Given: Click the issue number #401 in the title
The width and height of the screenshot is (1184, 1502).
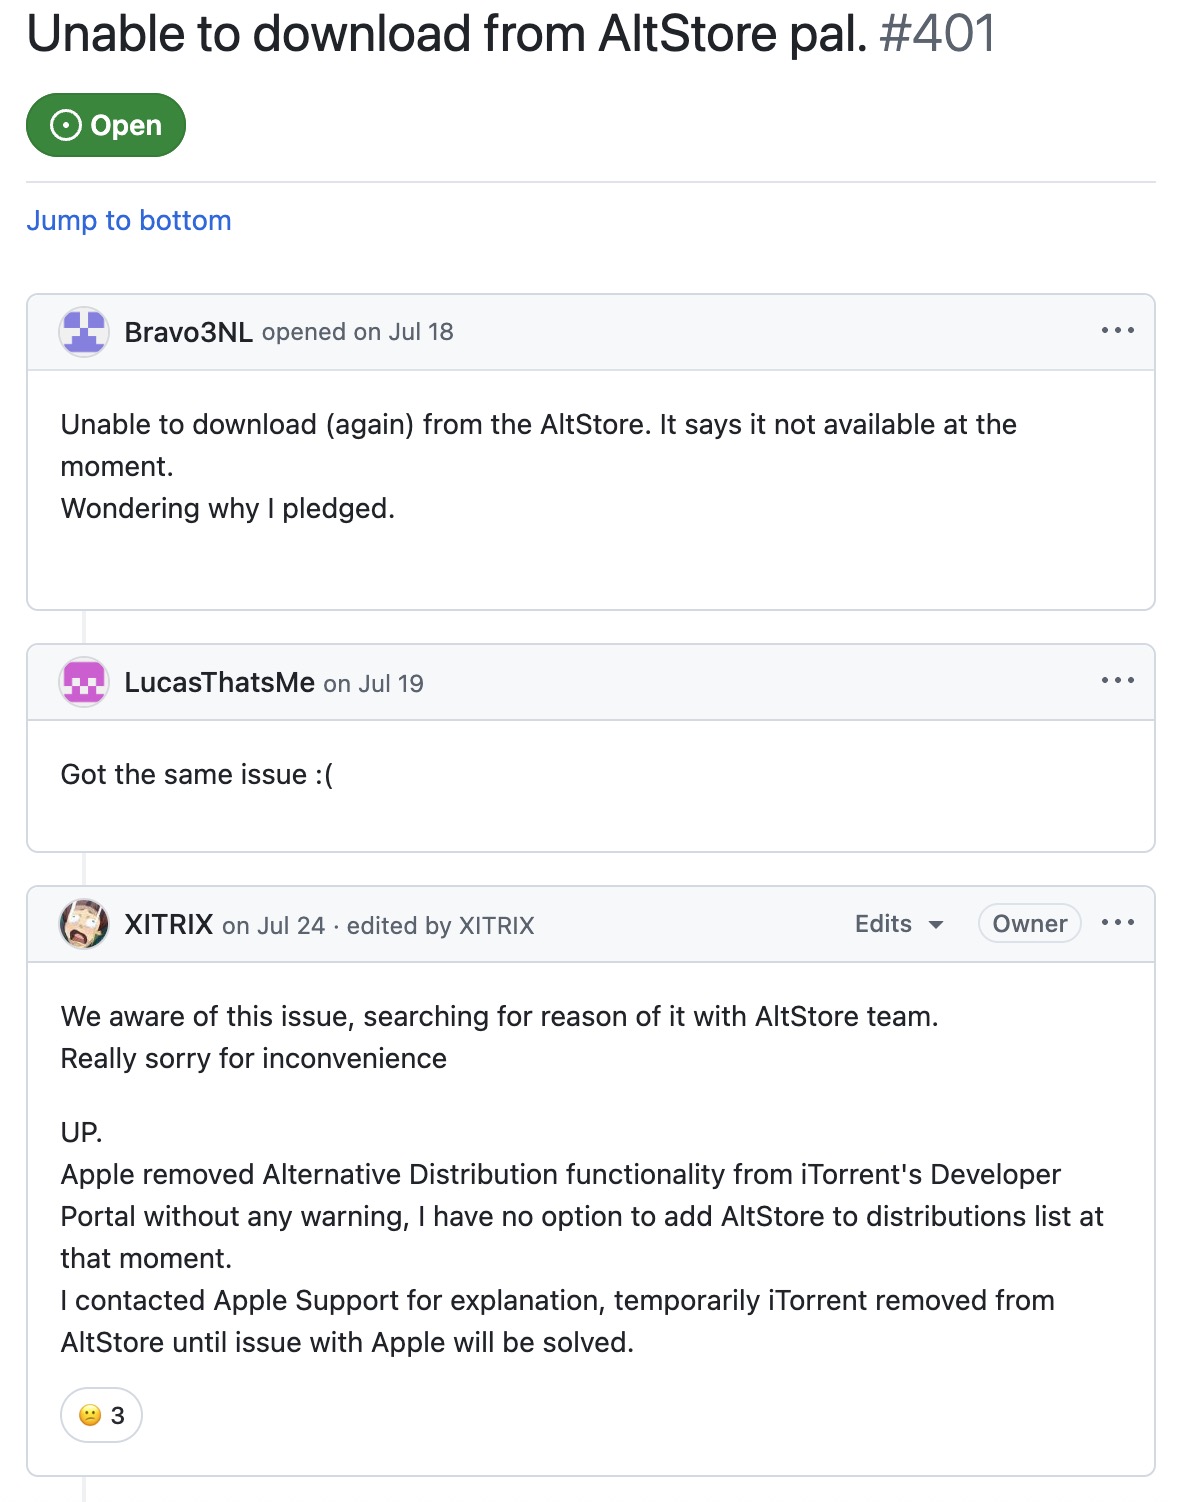Looking at the screenshot, I should (x=937, y=34).
